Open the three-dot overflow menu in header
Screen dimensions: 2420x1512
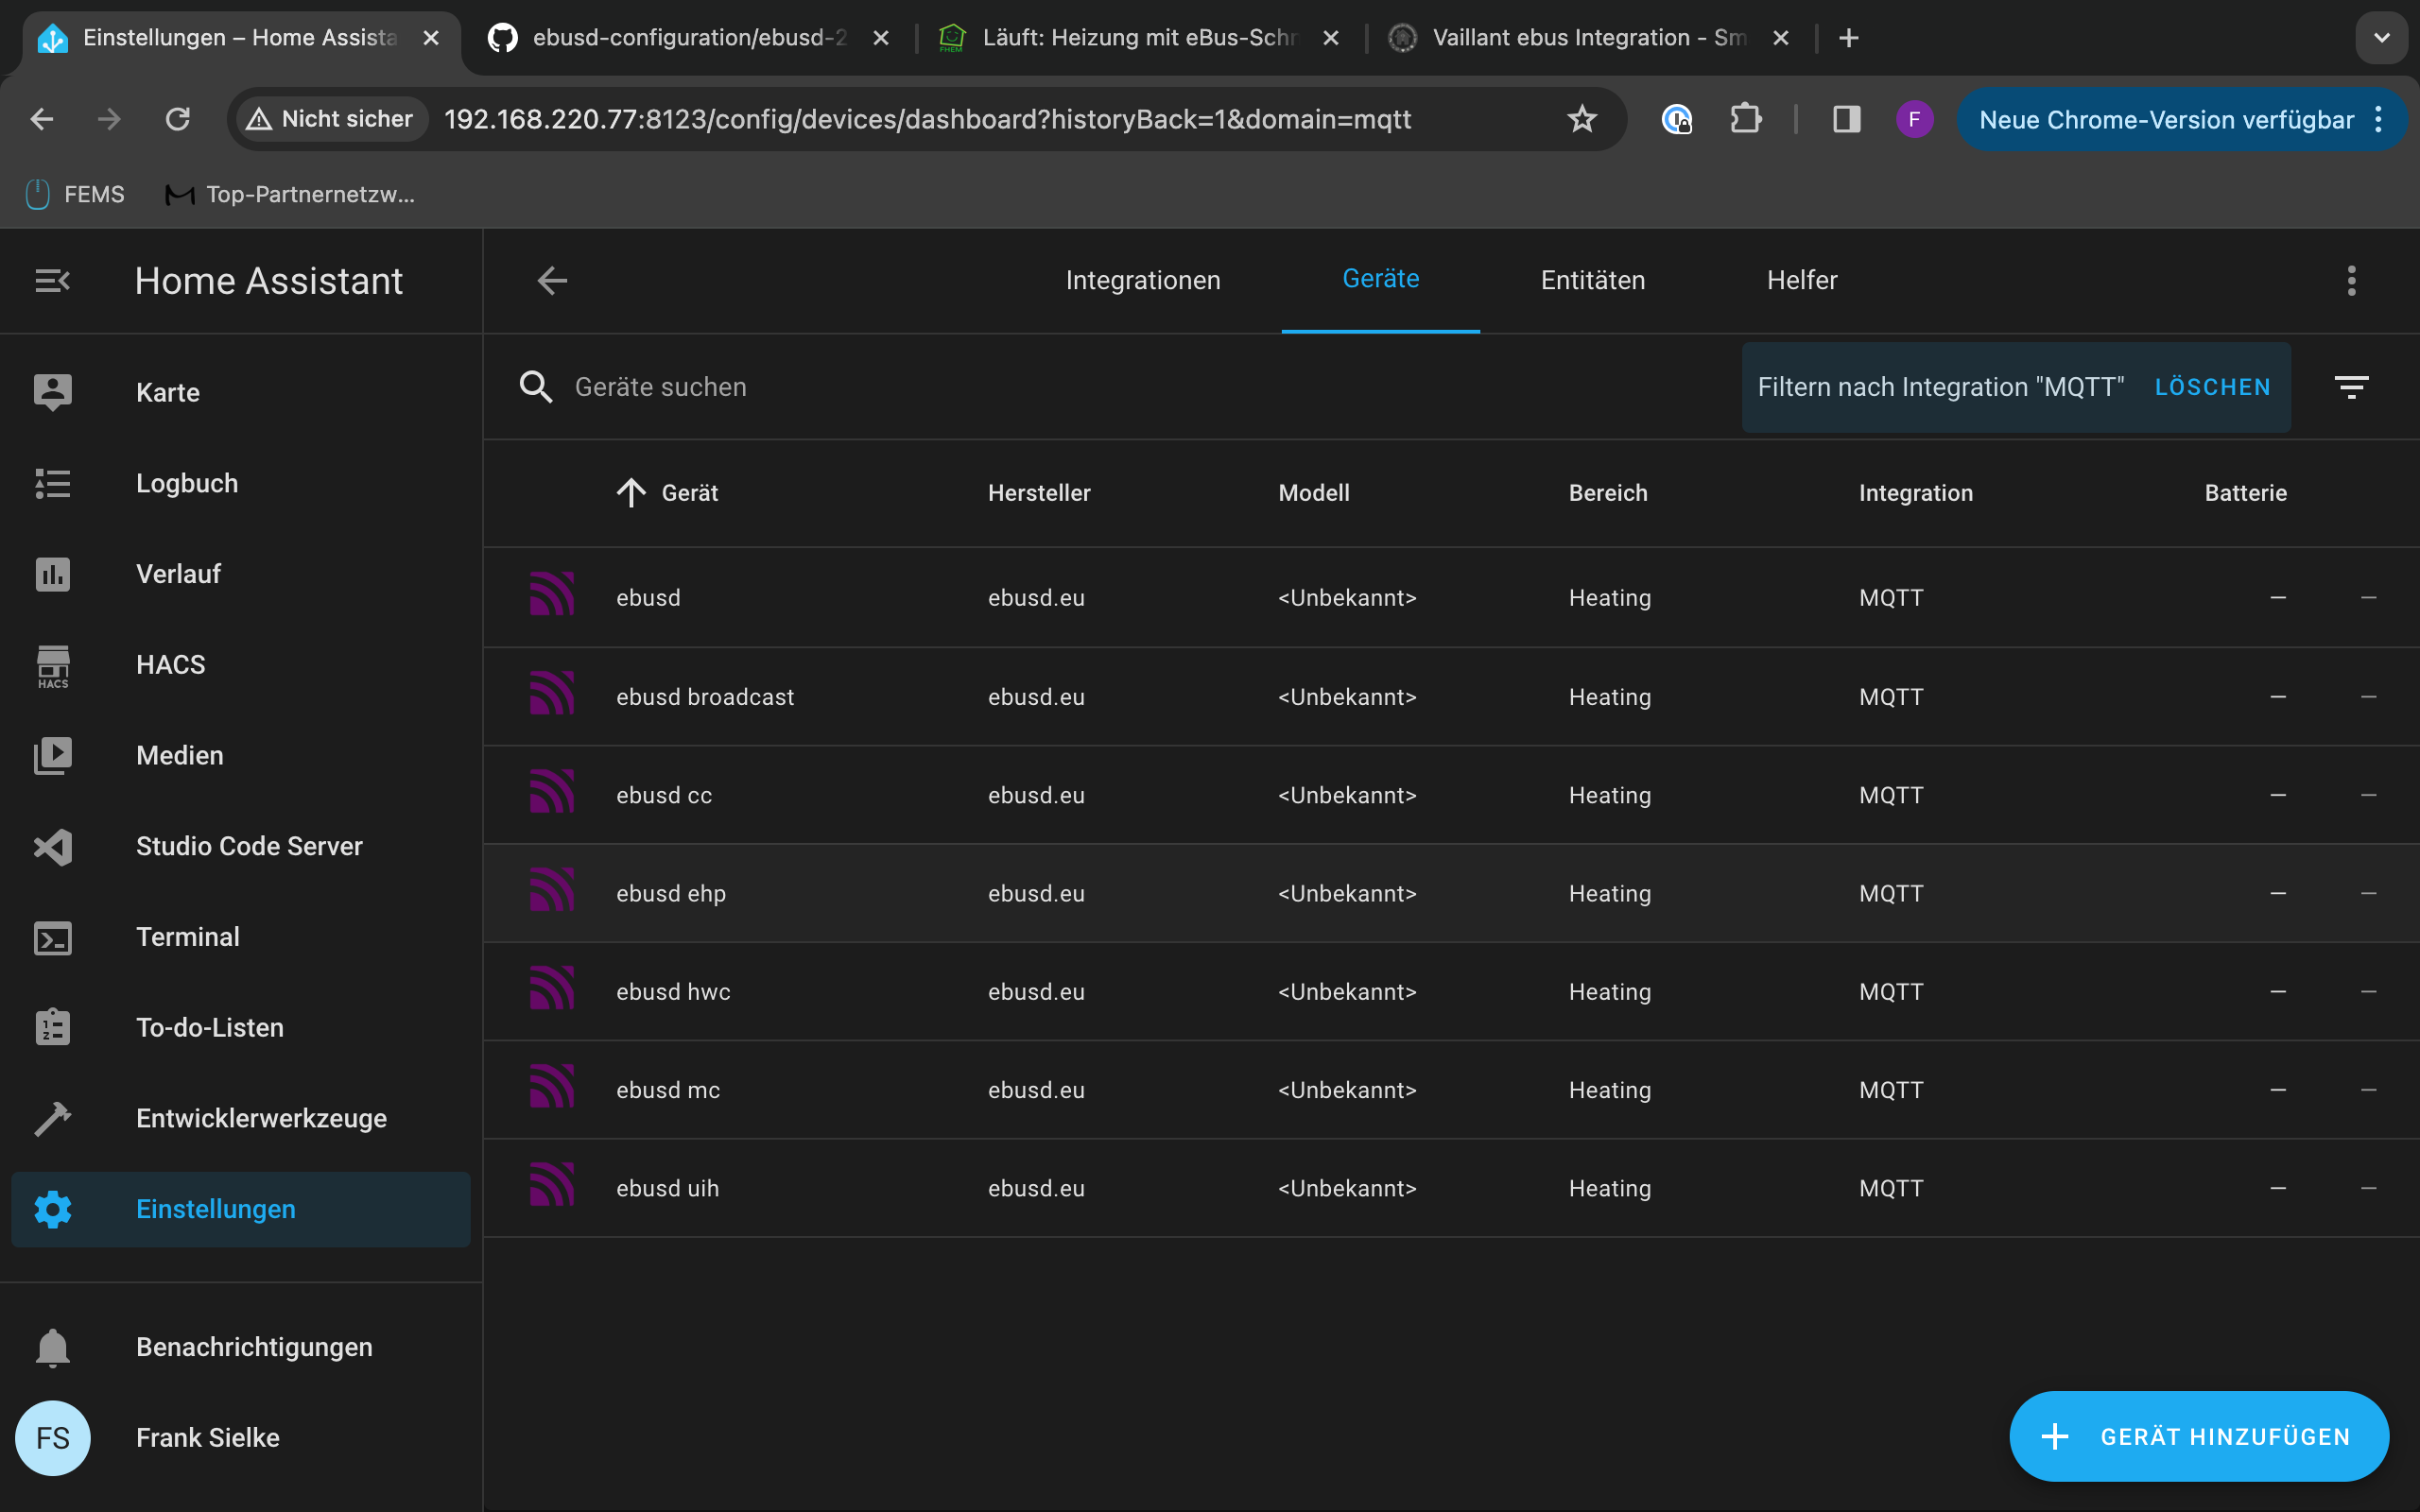[2351, 281]
